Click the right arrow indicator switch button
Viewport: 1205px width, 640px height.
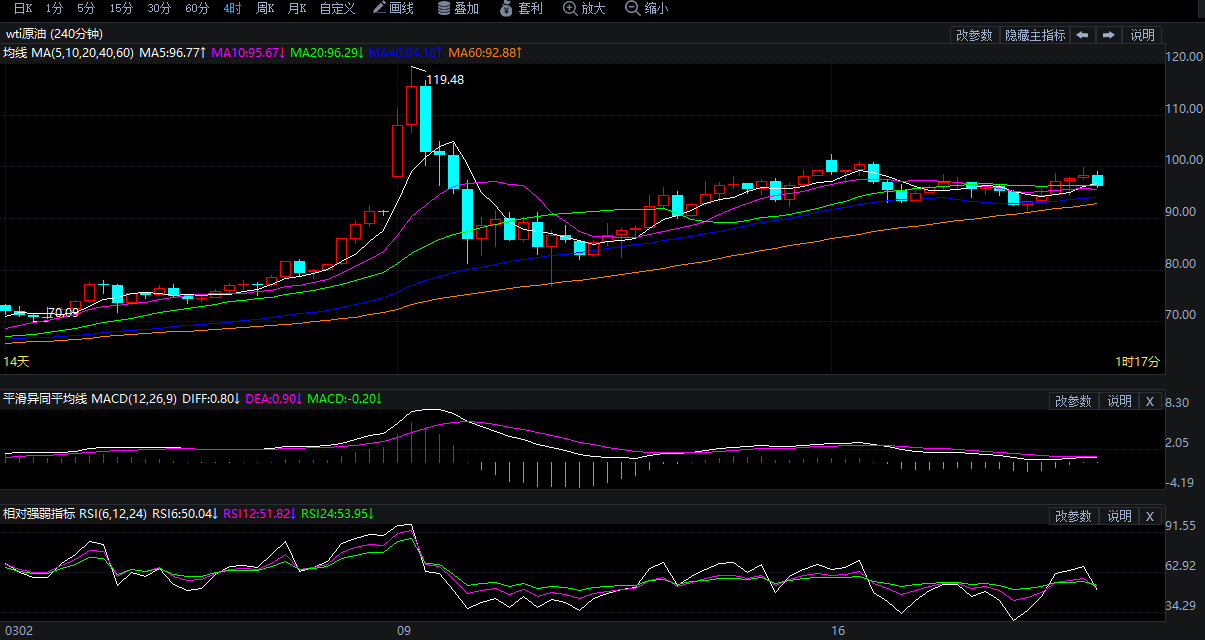click(x=1108, y=35)
